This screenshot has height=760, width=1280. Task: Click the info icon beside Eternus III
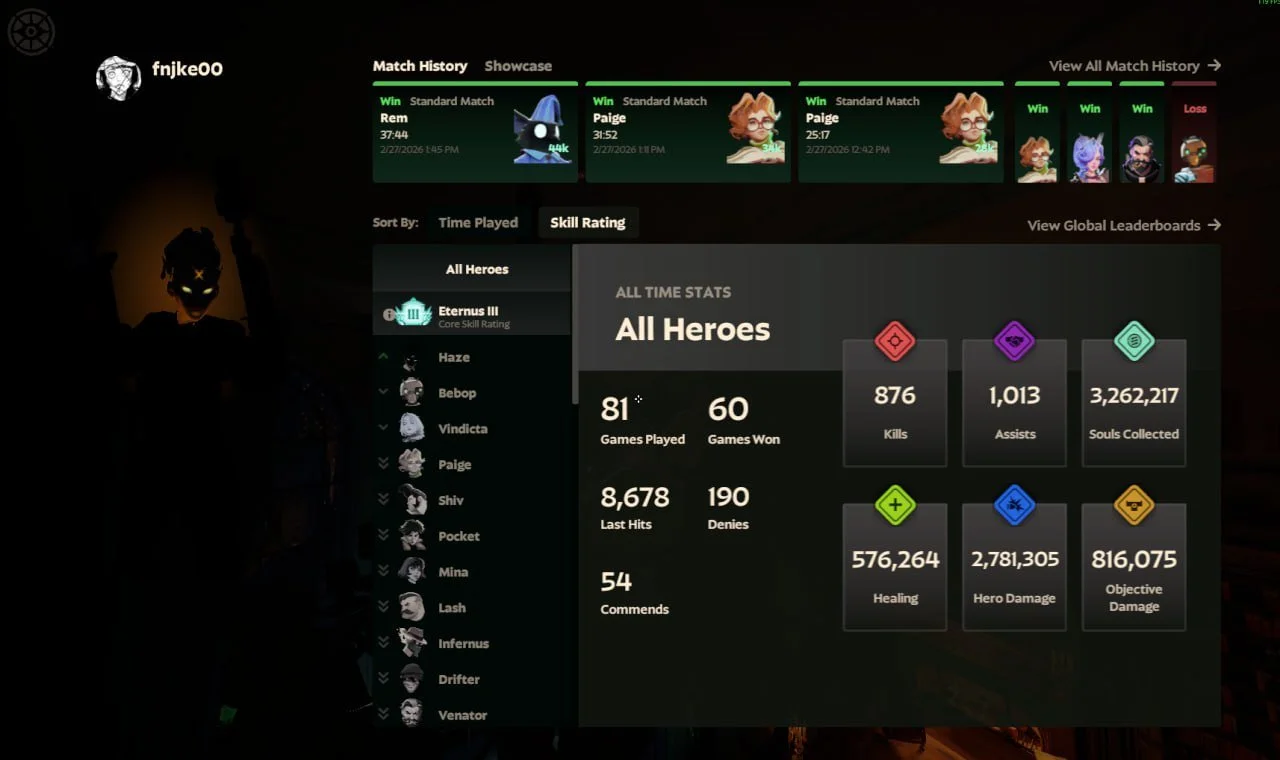pos(389,314)
